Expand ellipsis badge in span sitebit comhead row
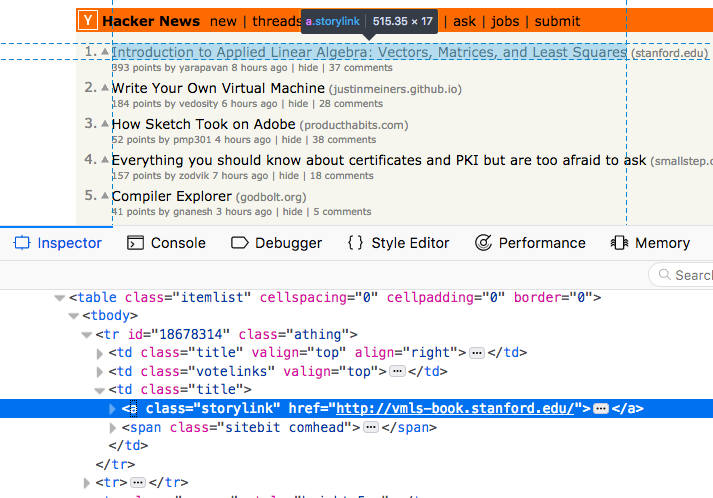This screenshot has width=713, height=498. [371, 428]
